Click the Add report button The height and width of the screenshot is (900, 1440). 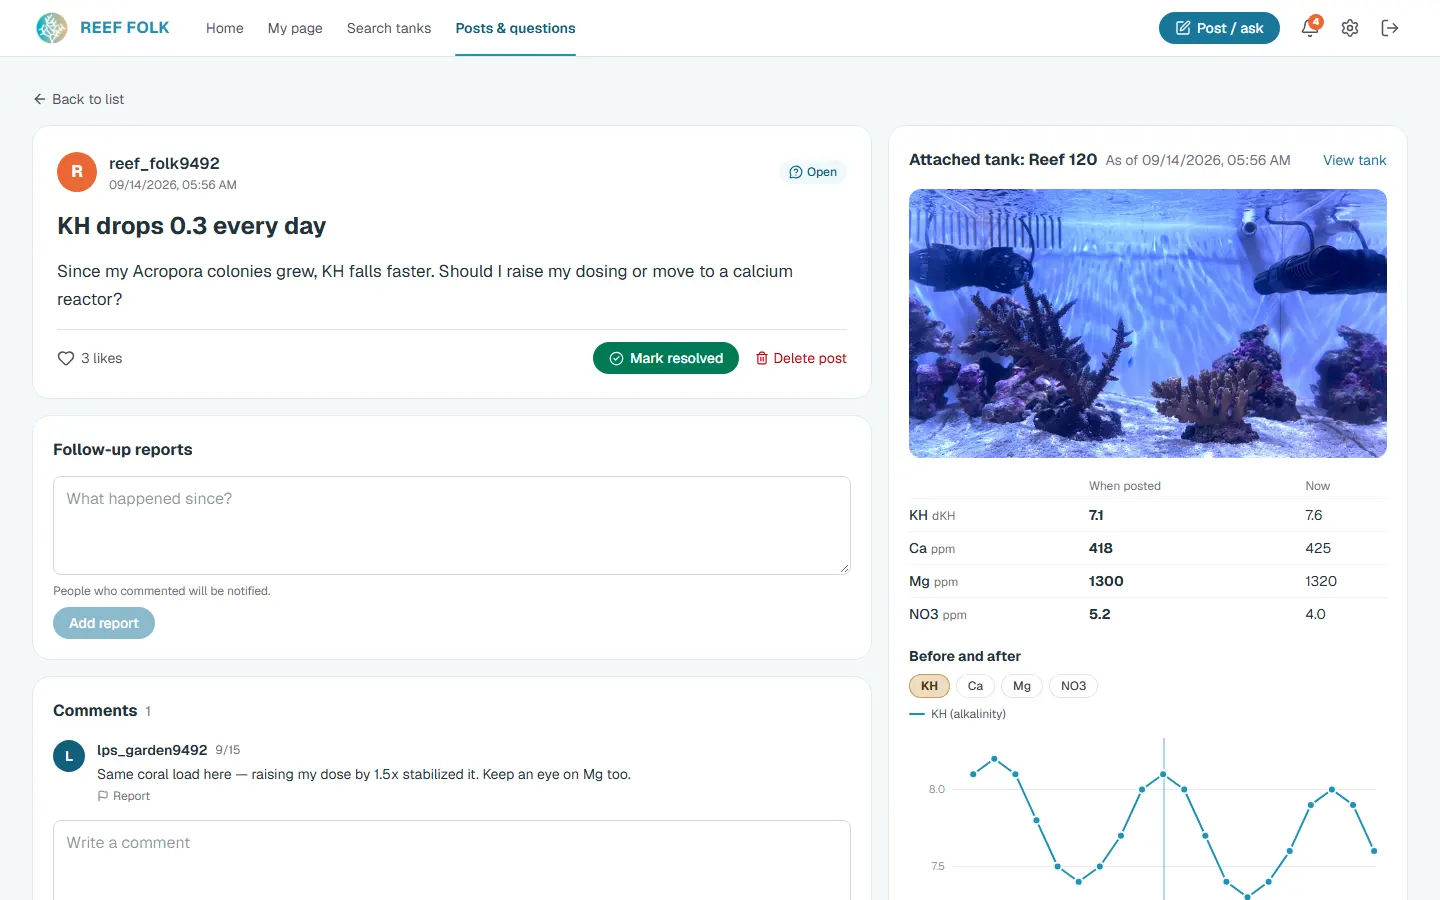pos(104,623)
